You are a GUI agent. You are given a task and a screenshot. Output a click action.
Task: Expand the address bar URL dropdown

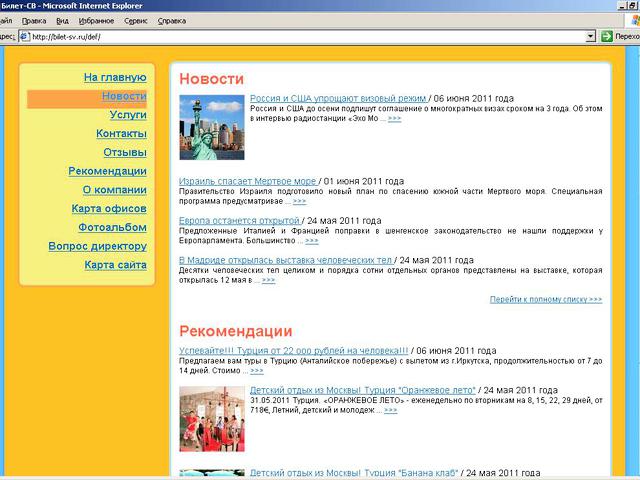click(590, 36)
